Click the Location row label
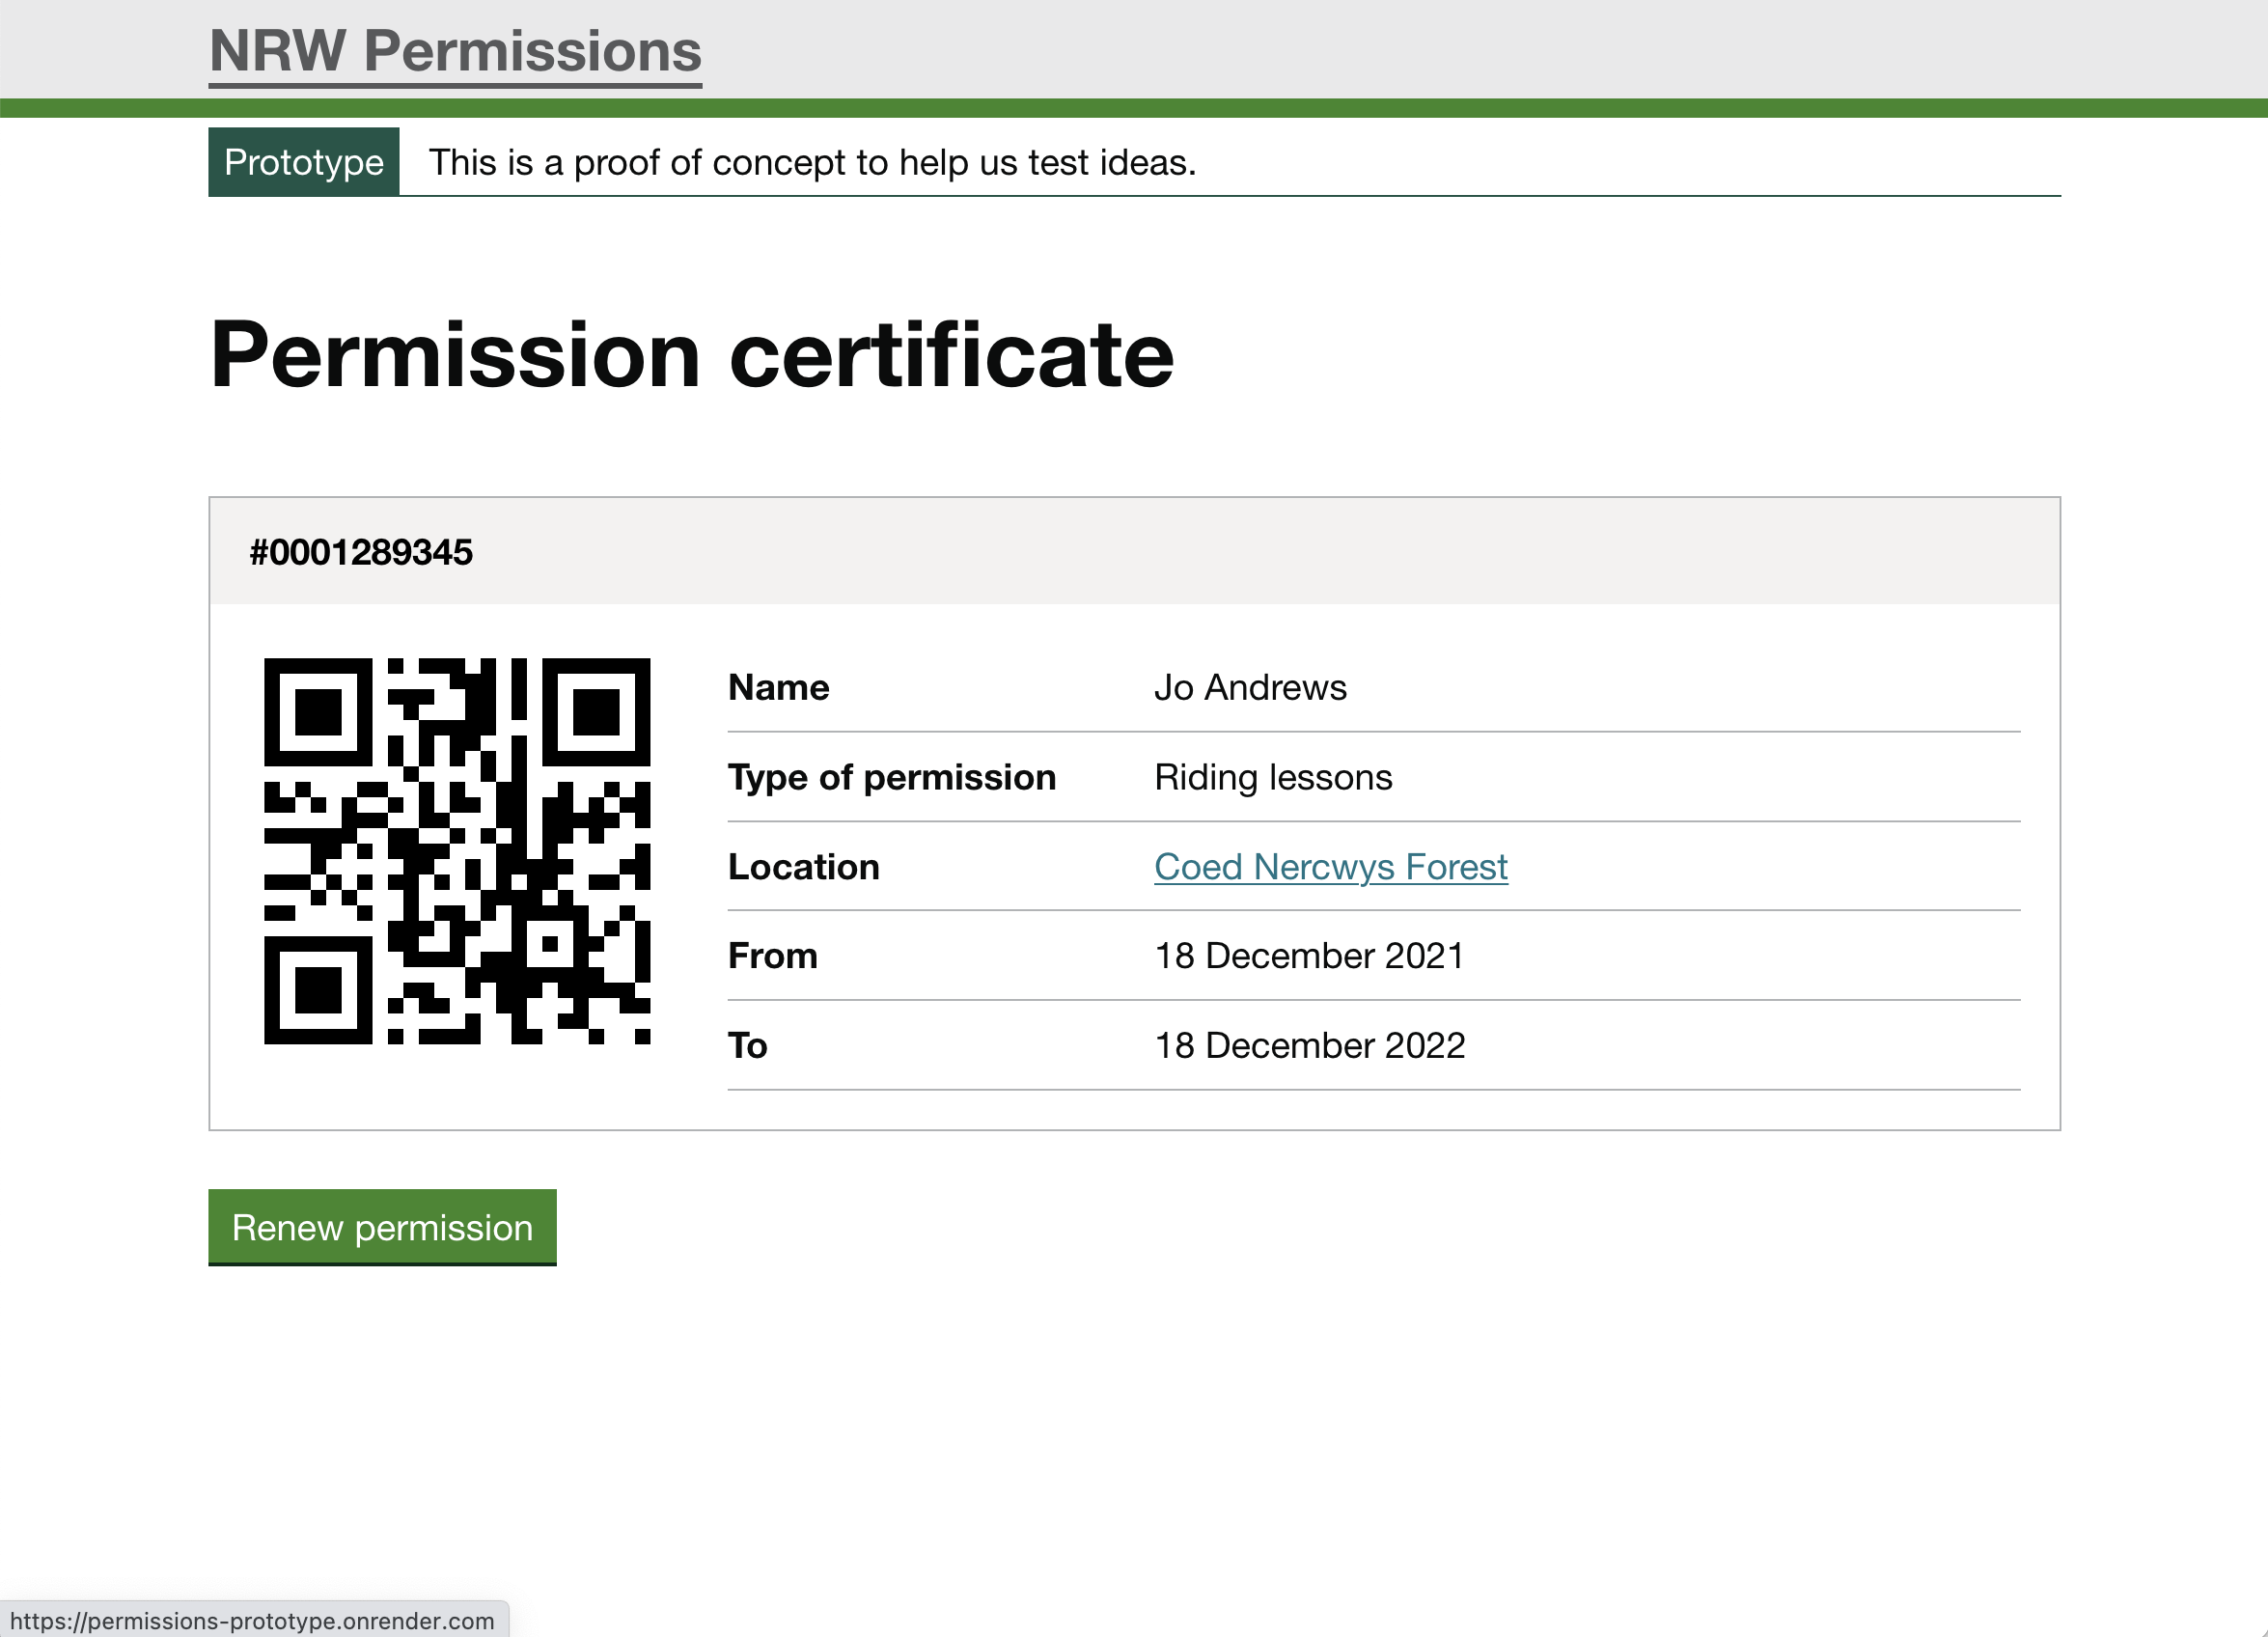 coord(804,867)
